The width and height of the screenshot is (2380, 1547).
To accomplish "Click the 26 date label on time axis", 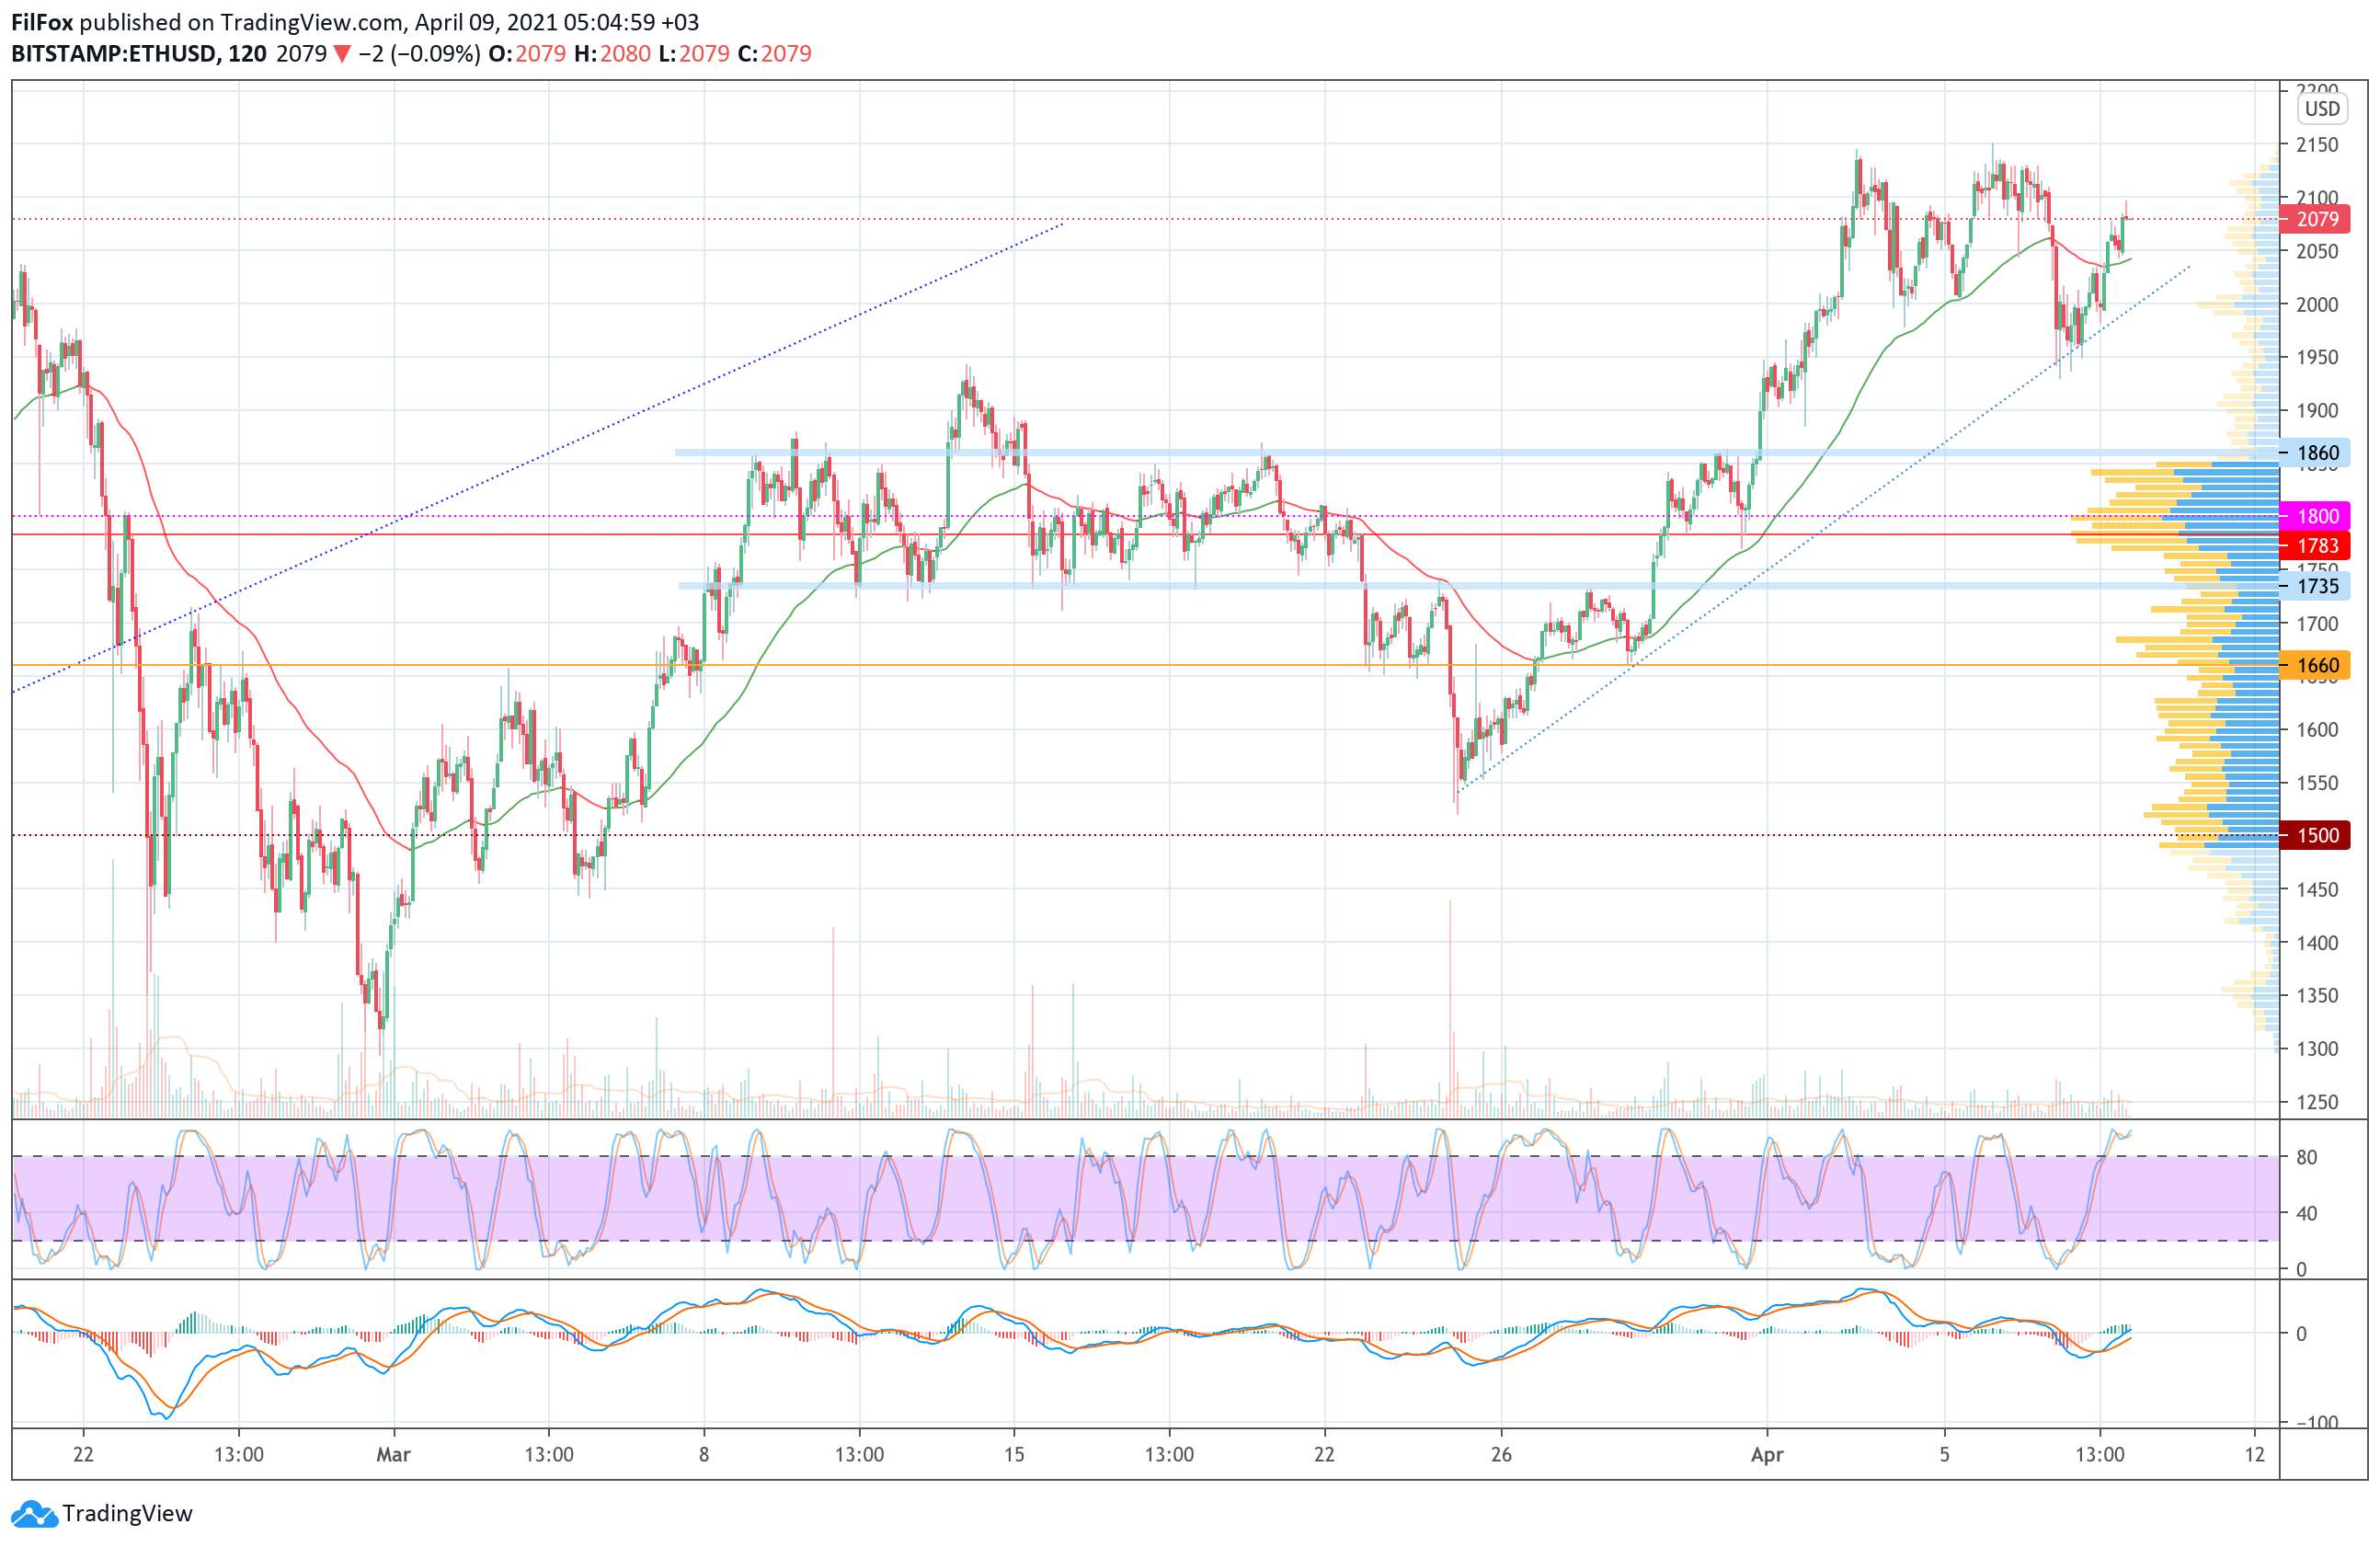I will coord(1501,1455).
